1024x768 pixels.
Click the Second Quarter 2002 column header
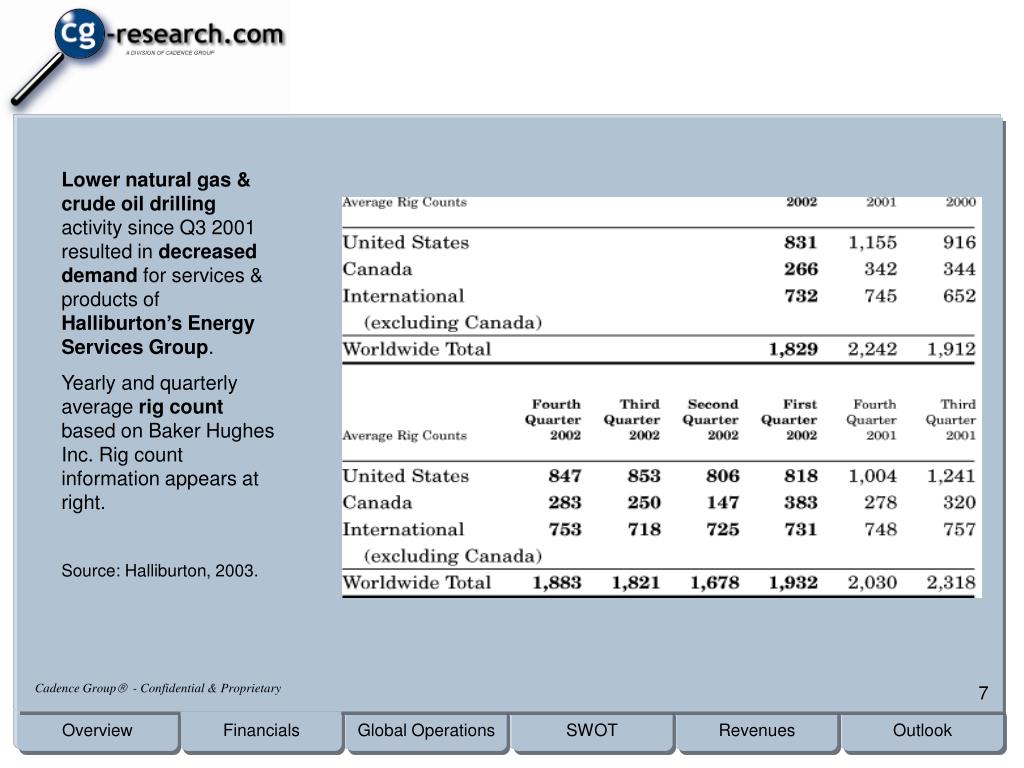[x=711, y=420]
